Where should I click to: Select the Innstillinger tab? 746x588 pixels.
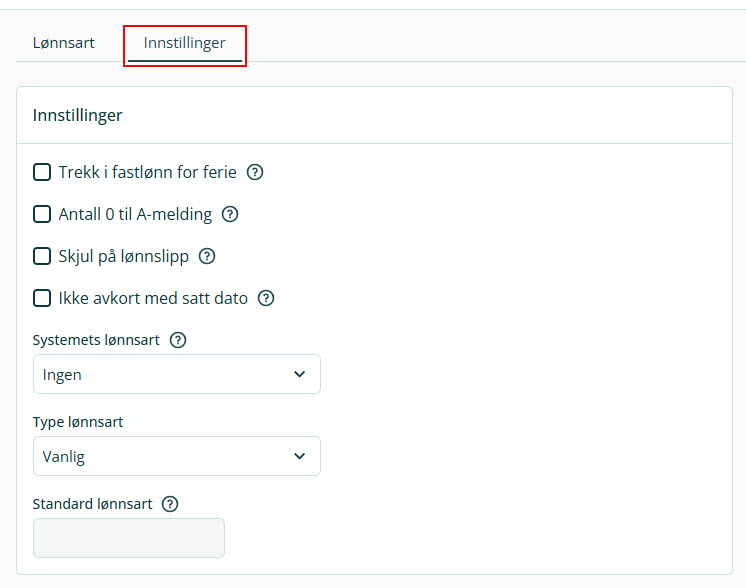184,43
